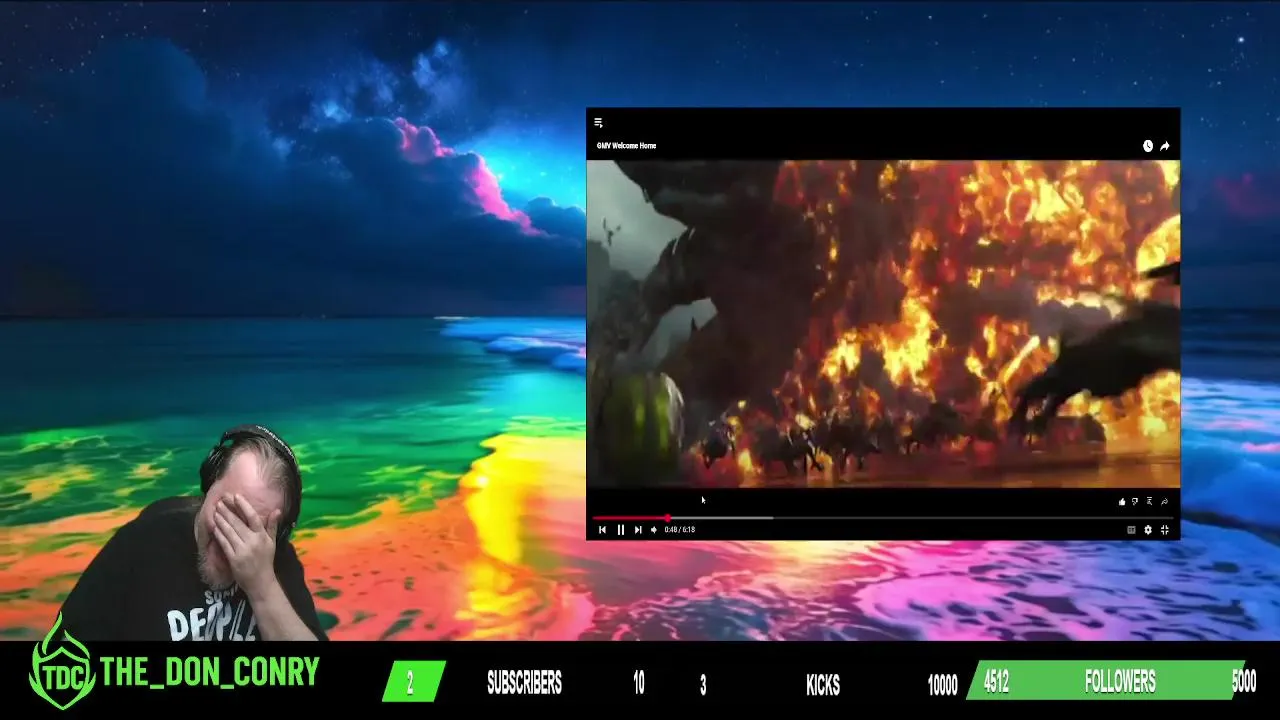
Task: Open the playlist queue icon
Action: (598, 123)
